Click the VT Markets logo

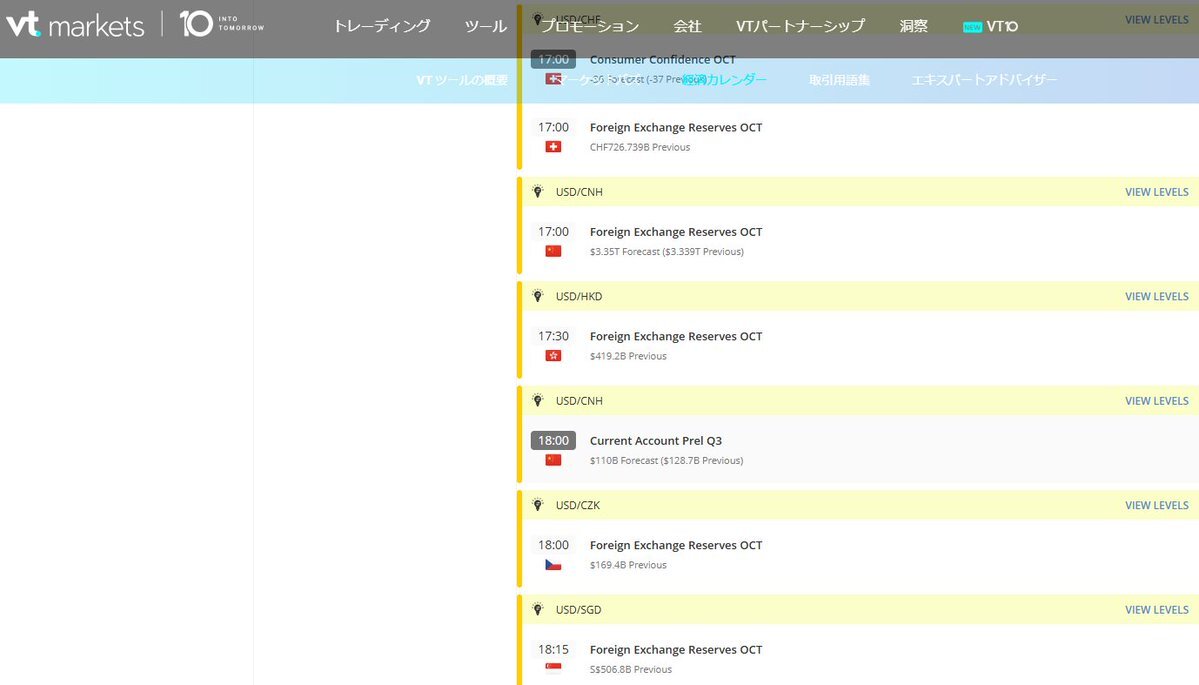pos(75,25)
